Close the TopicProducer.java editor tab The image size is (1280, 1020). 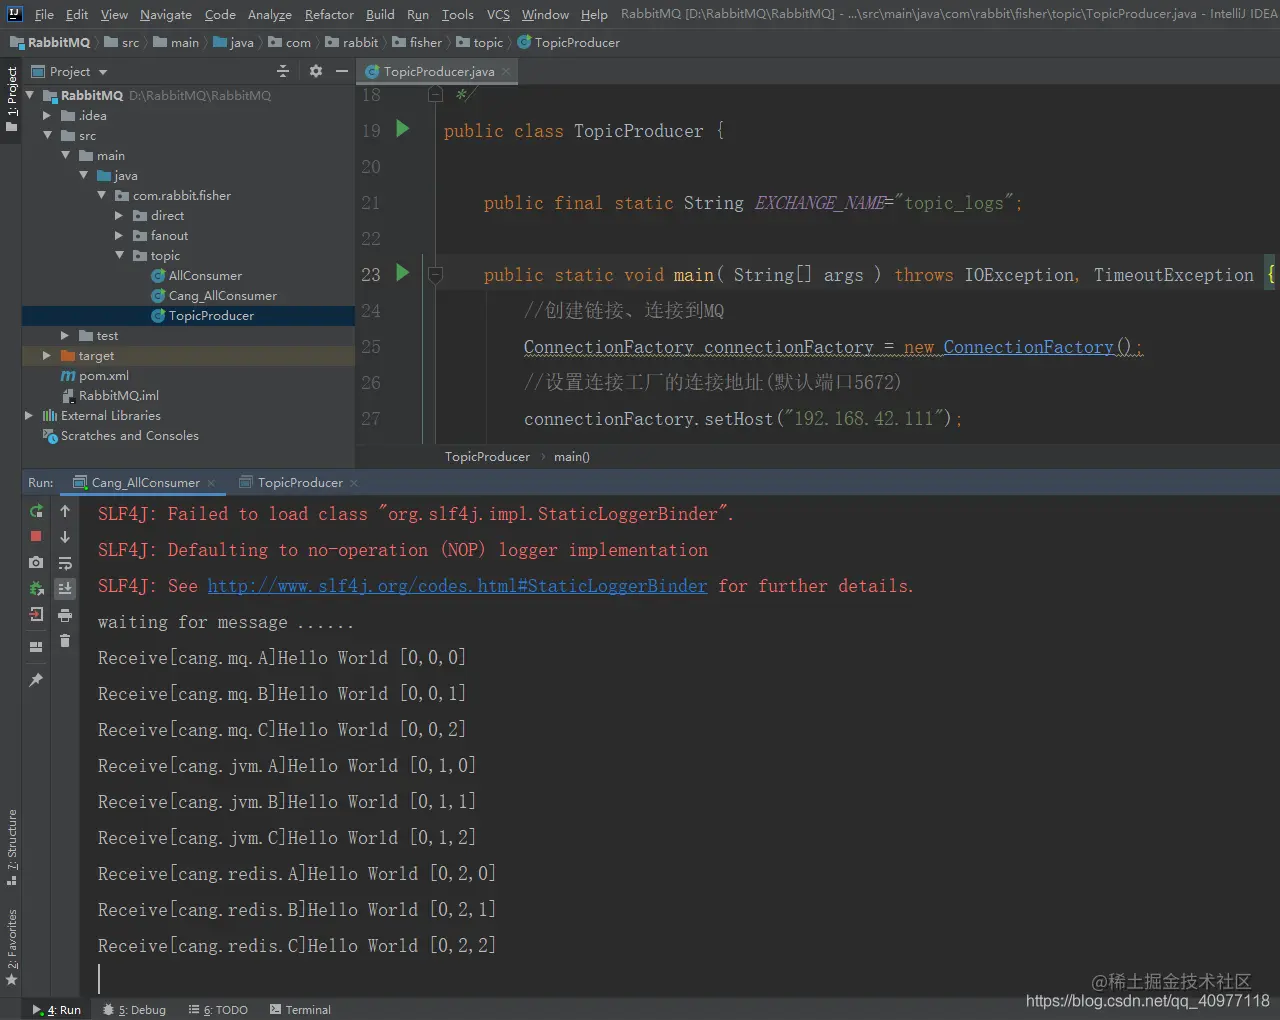(506, 71)
